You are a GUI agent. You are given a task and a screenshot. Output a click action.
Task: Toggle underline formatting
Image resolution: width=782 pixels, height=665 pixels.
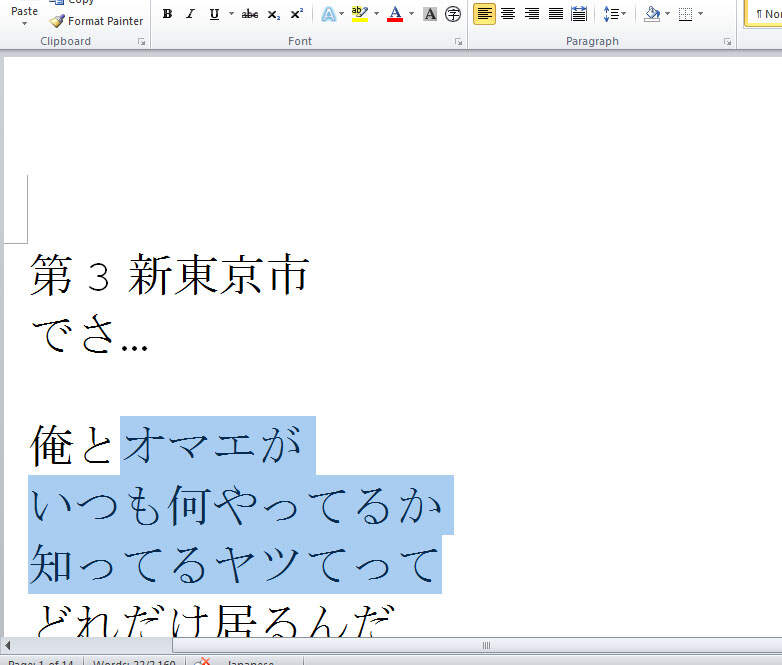214,14
